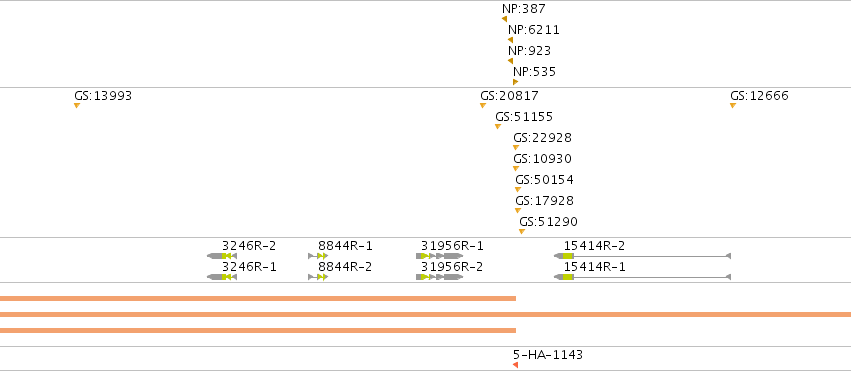Click the NP:6211 label
The height and width of the screenshot is (371, 851).
pyautogui.click(x=534, y=30)
